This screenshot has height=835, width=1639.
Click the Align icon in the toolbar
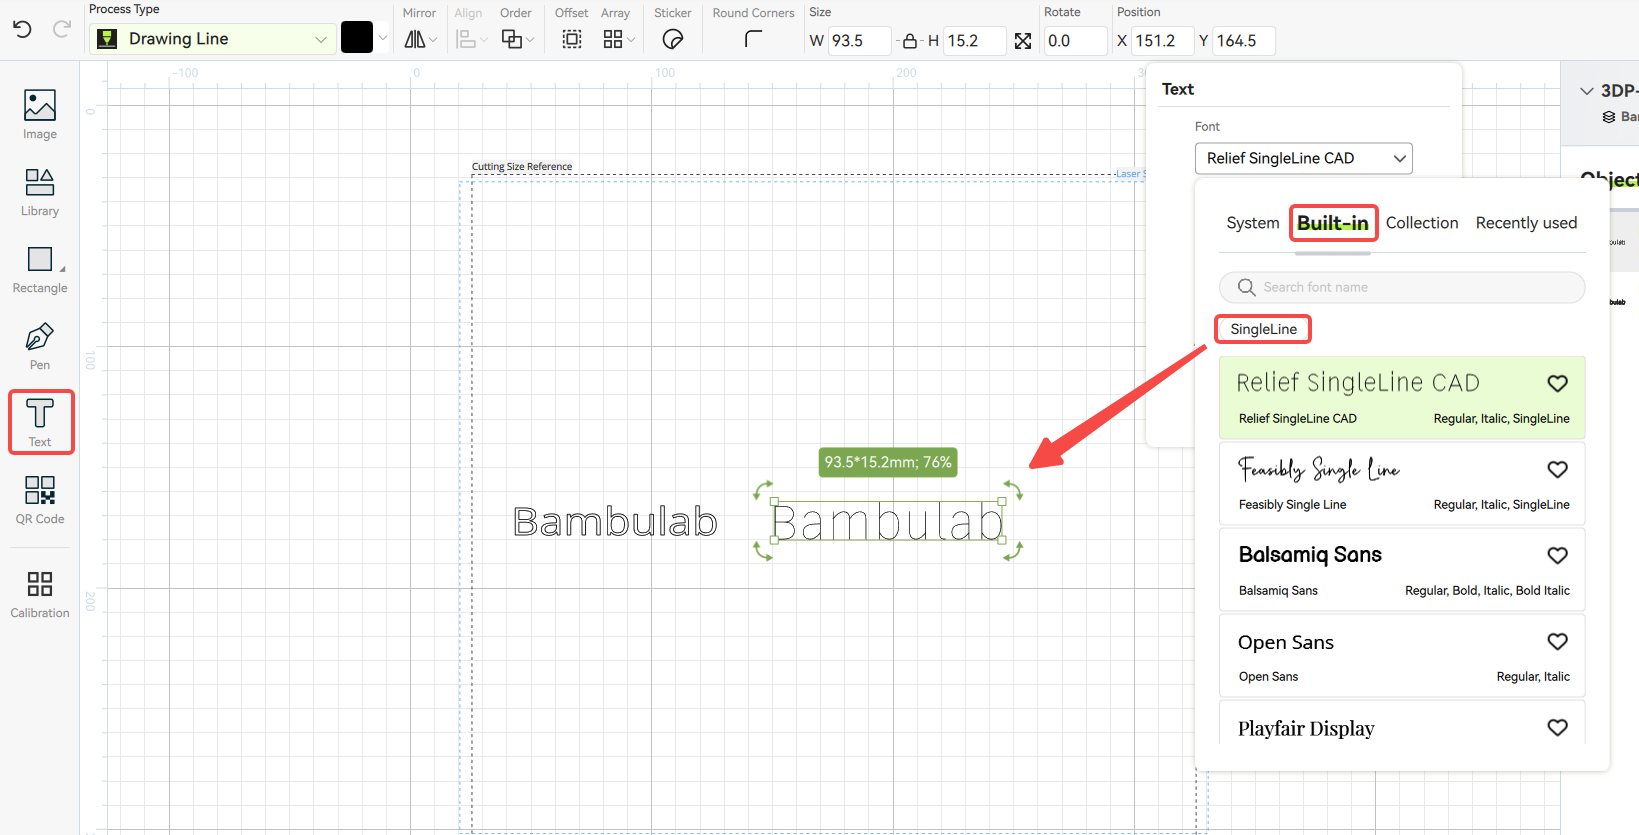click(466, 39)
